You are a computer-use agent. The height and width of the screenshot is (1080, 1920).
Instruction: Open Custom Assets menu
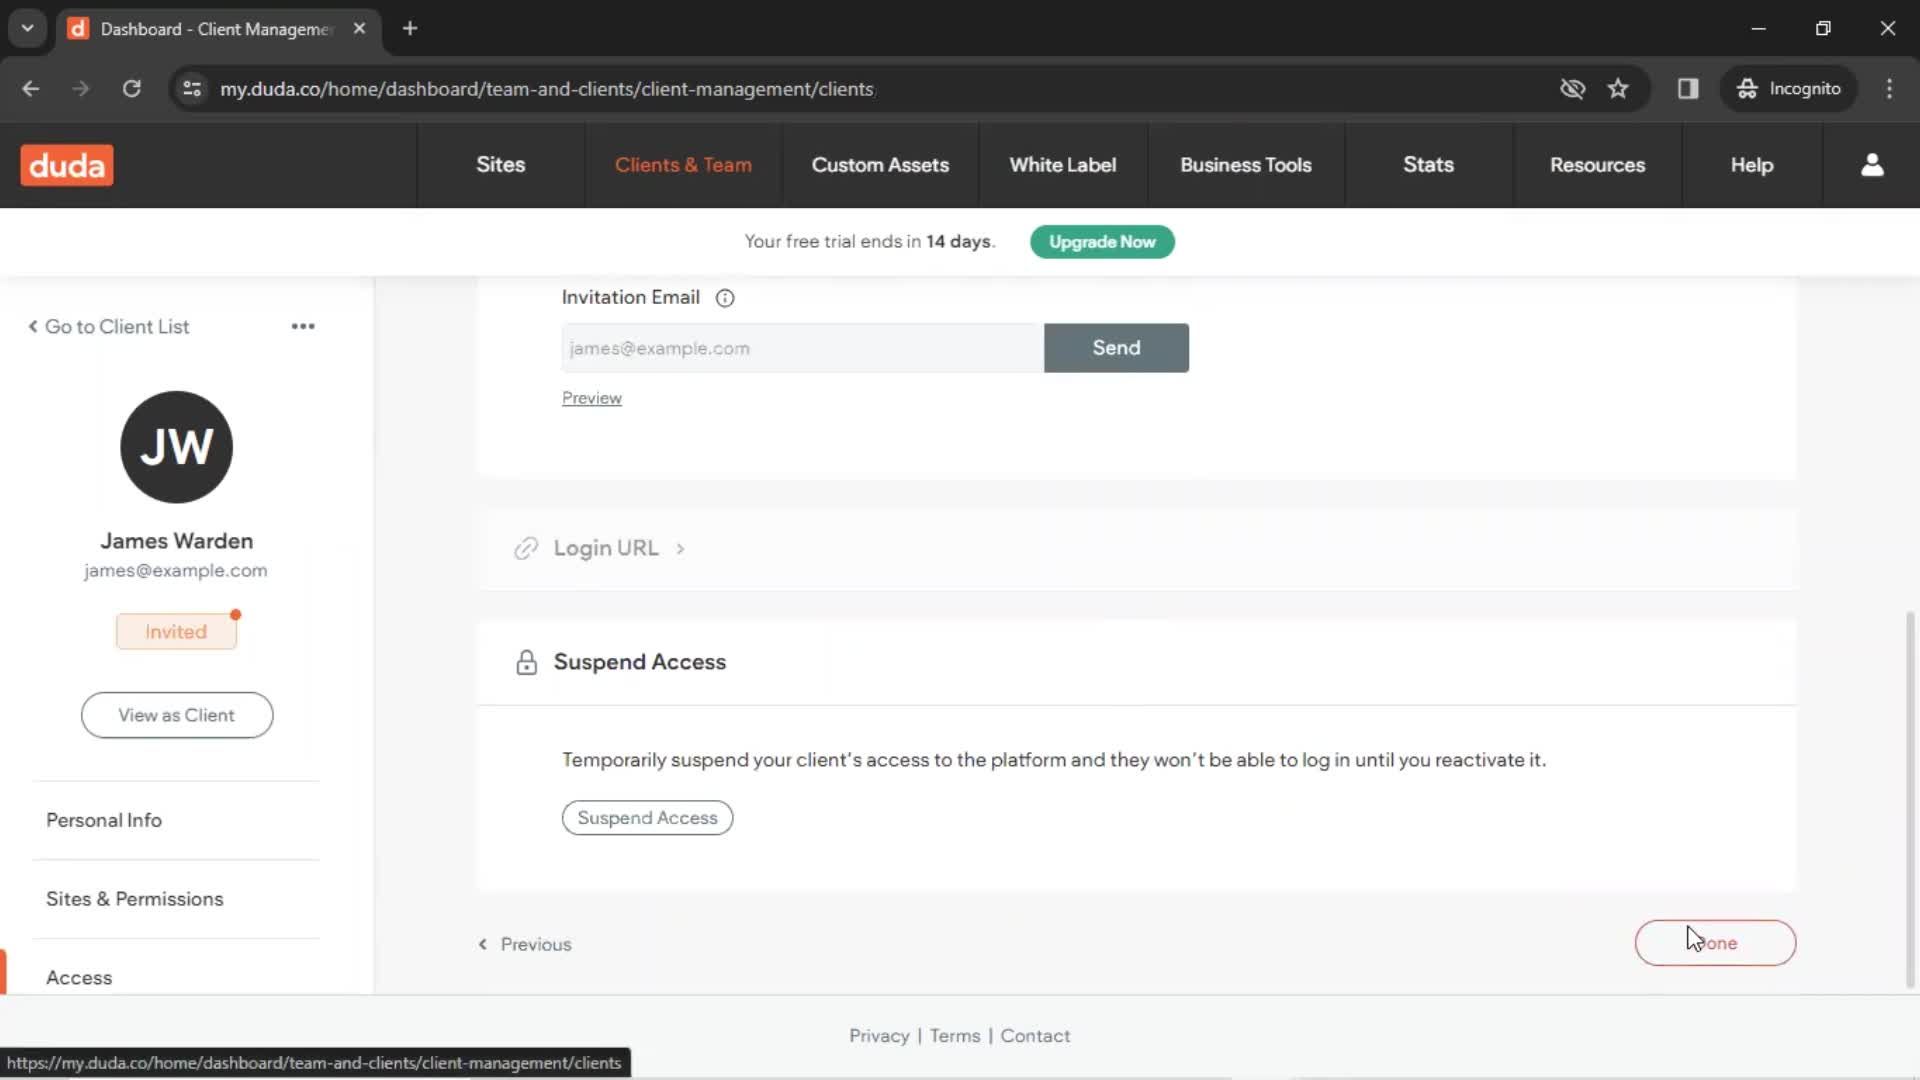[880, 165]
